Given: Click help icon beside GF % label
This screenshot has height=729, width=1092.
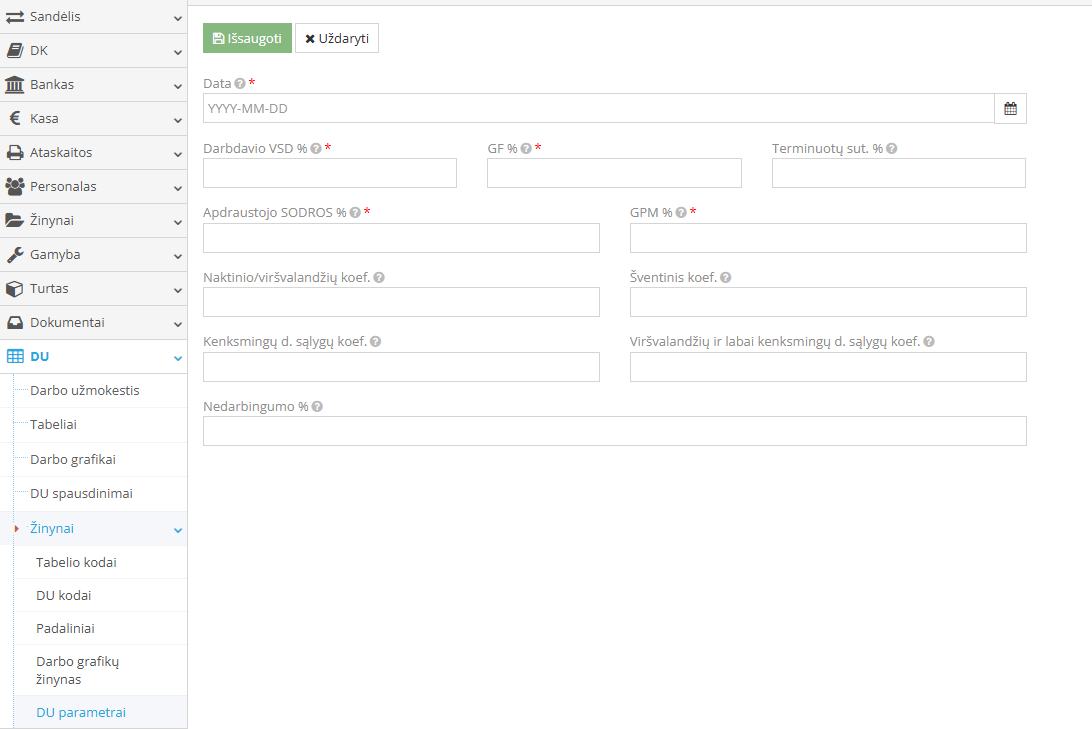Looking at the screenshot, I should click(x=526, y=148).
